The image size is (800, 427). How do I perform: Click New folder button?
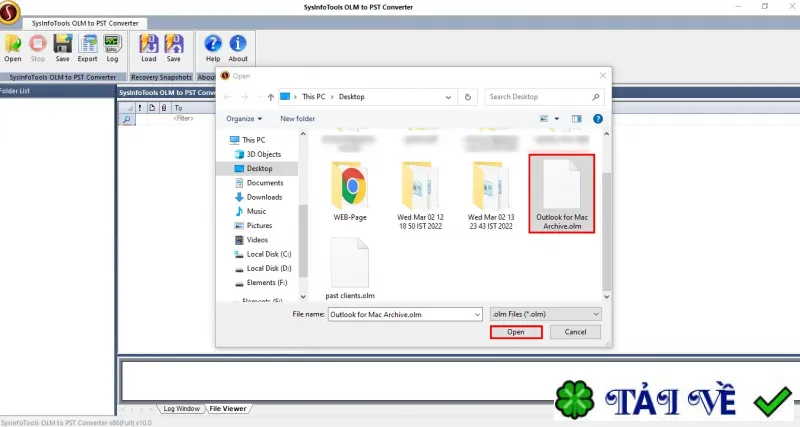(297, 119)
